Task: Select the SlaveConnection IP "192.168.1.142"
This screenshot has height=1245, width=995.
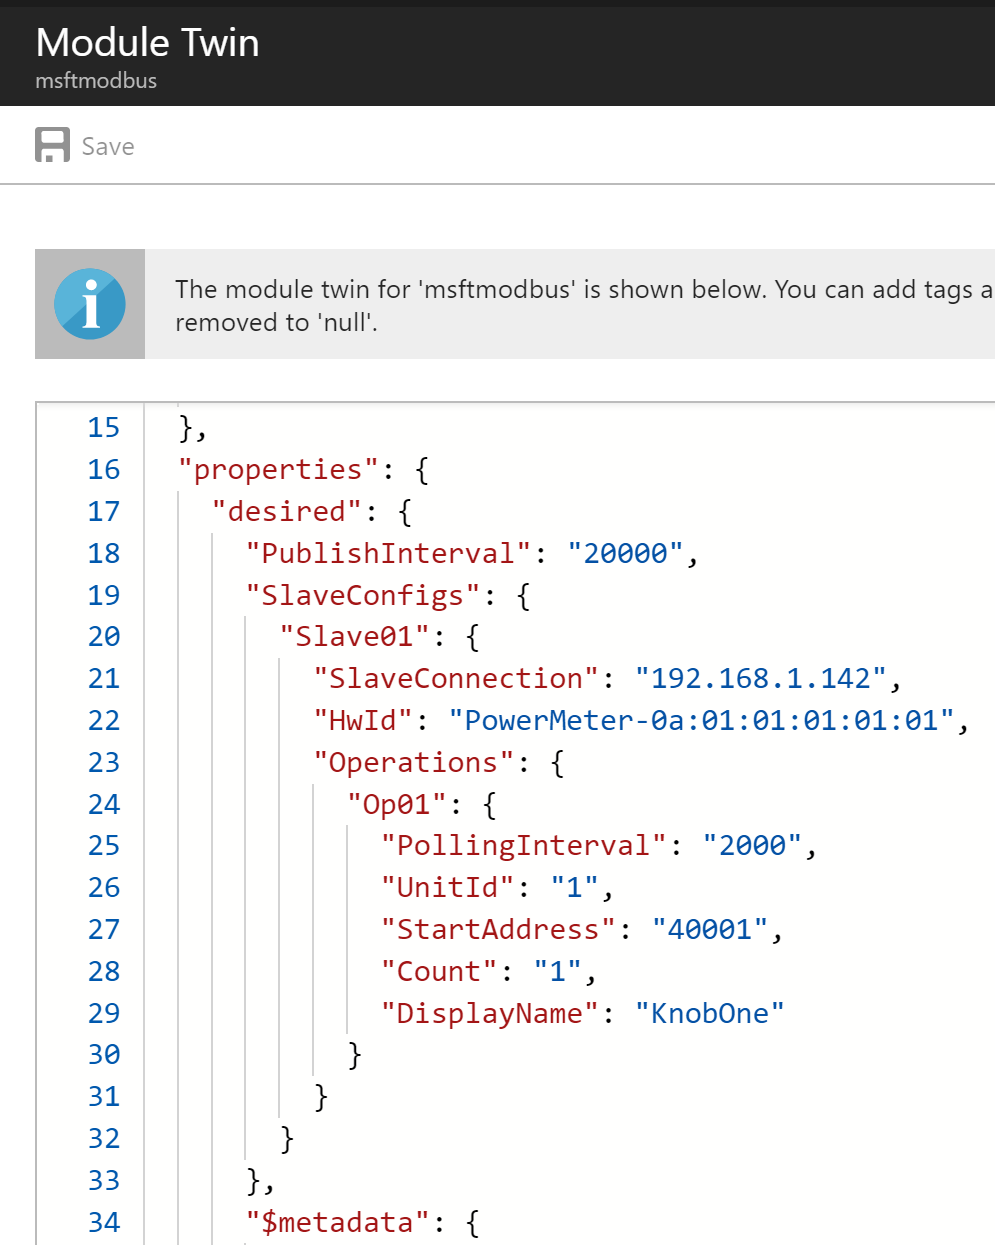Action: point(762,678)
